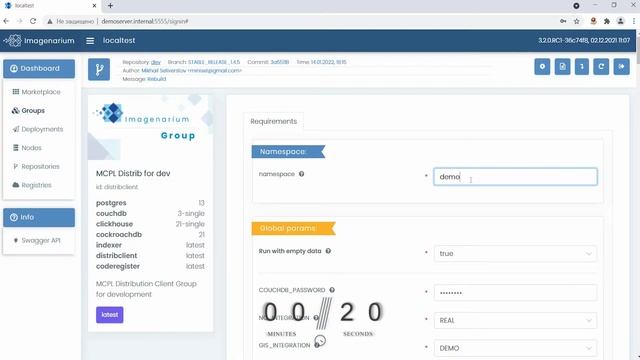Image resolution: width=640 pixels, height=360 pixels.
Task: Click the purple latest button
Action: [109, 315]
